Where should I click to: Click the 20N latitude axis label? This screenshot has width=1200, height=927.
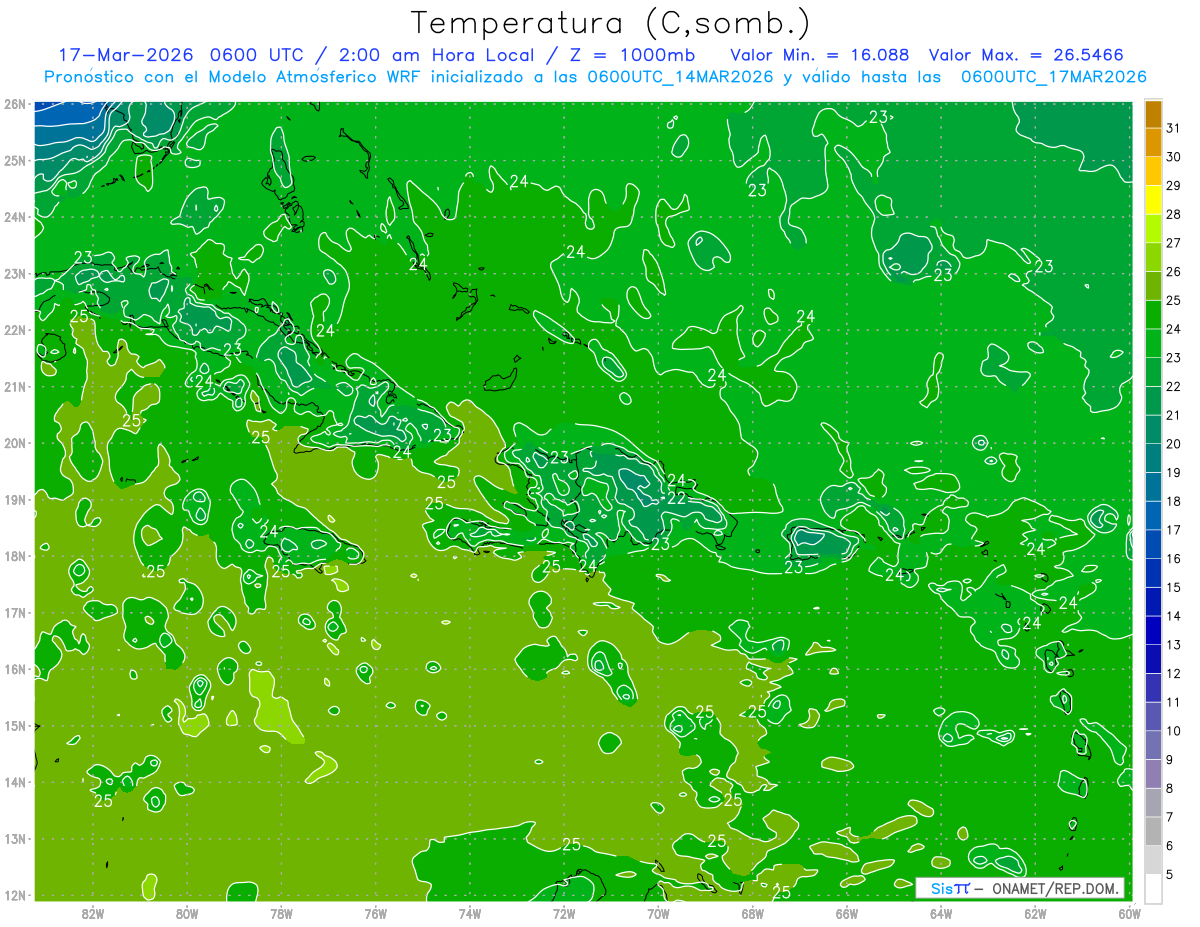[16, 443]
